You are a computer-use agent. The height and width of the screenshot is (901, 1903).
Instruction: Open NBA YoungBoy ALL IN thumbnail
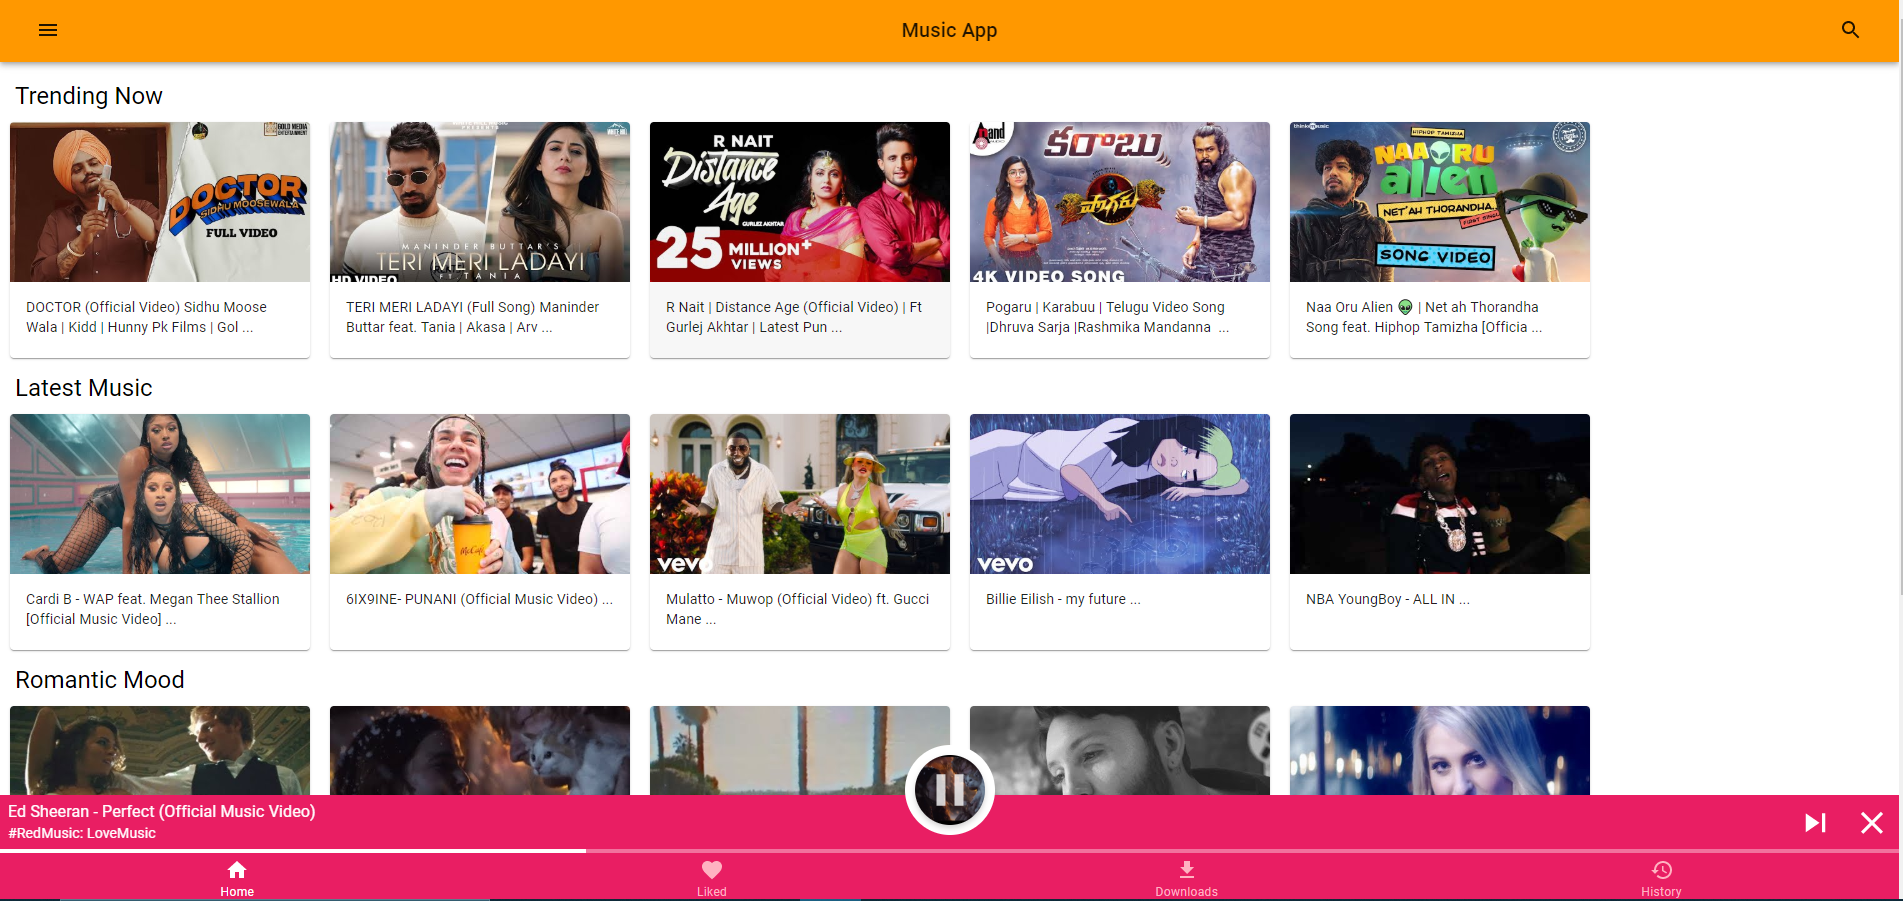point(1440,494)
